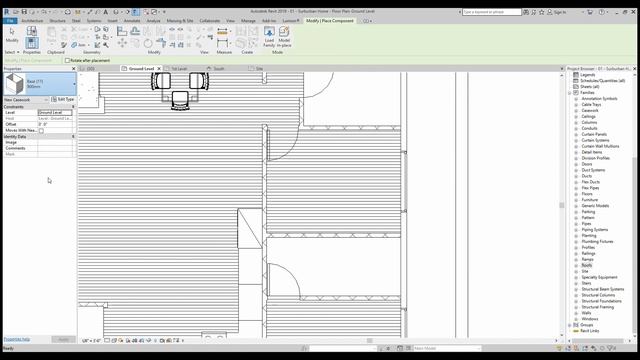The image size is (640, 360).
Task: Click the Modify arrow tool in the ribbon
Action: pos(12,34)
